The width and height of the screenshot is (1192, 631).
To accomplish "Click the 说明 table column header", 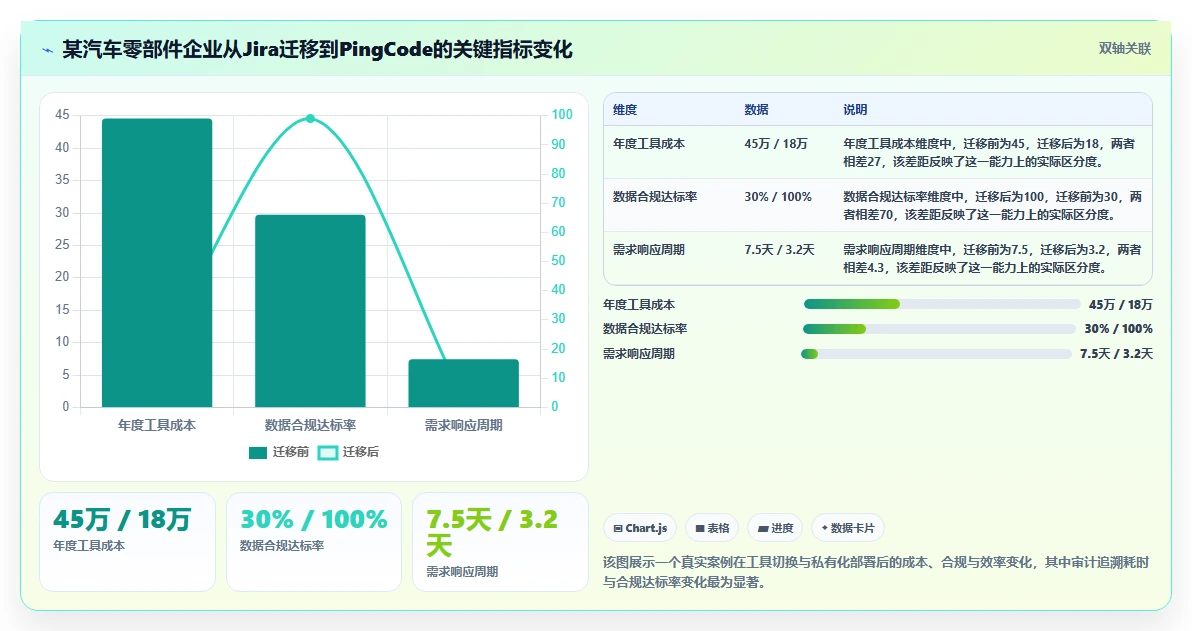I will tap(855, 109).
